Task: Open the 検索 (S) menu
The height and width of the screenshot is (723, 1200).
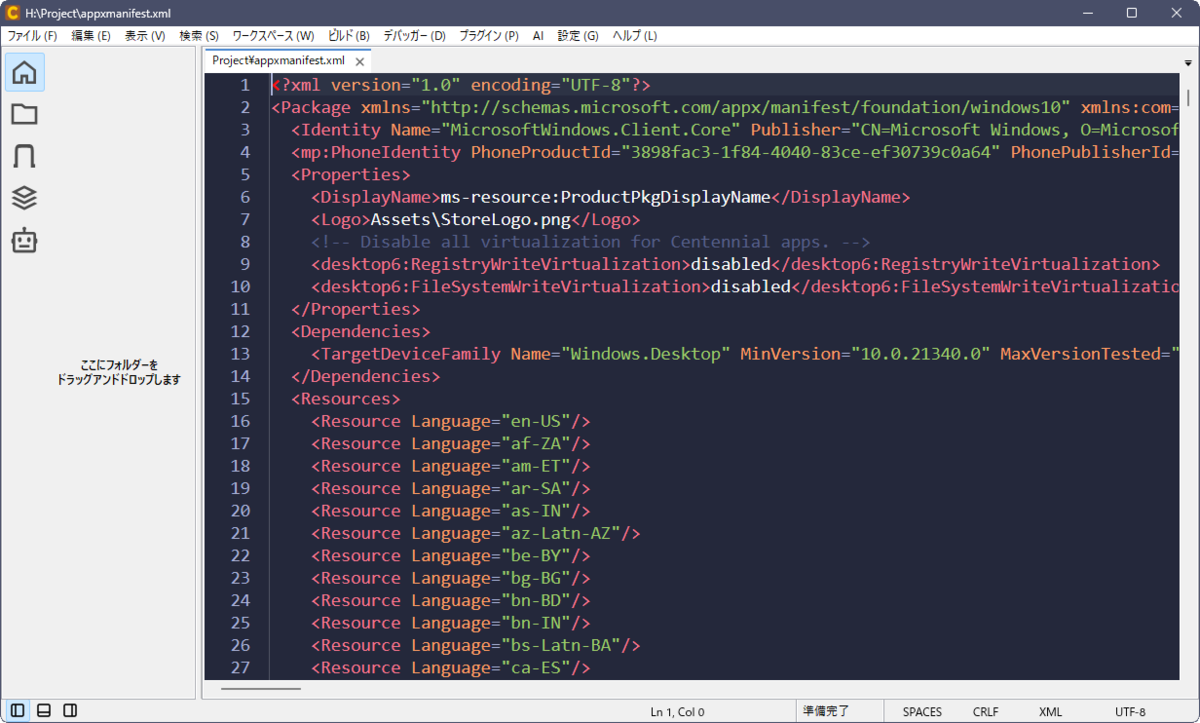Action: 199,35
